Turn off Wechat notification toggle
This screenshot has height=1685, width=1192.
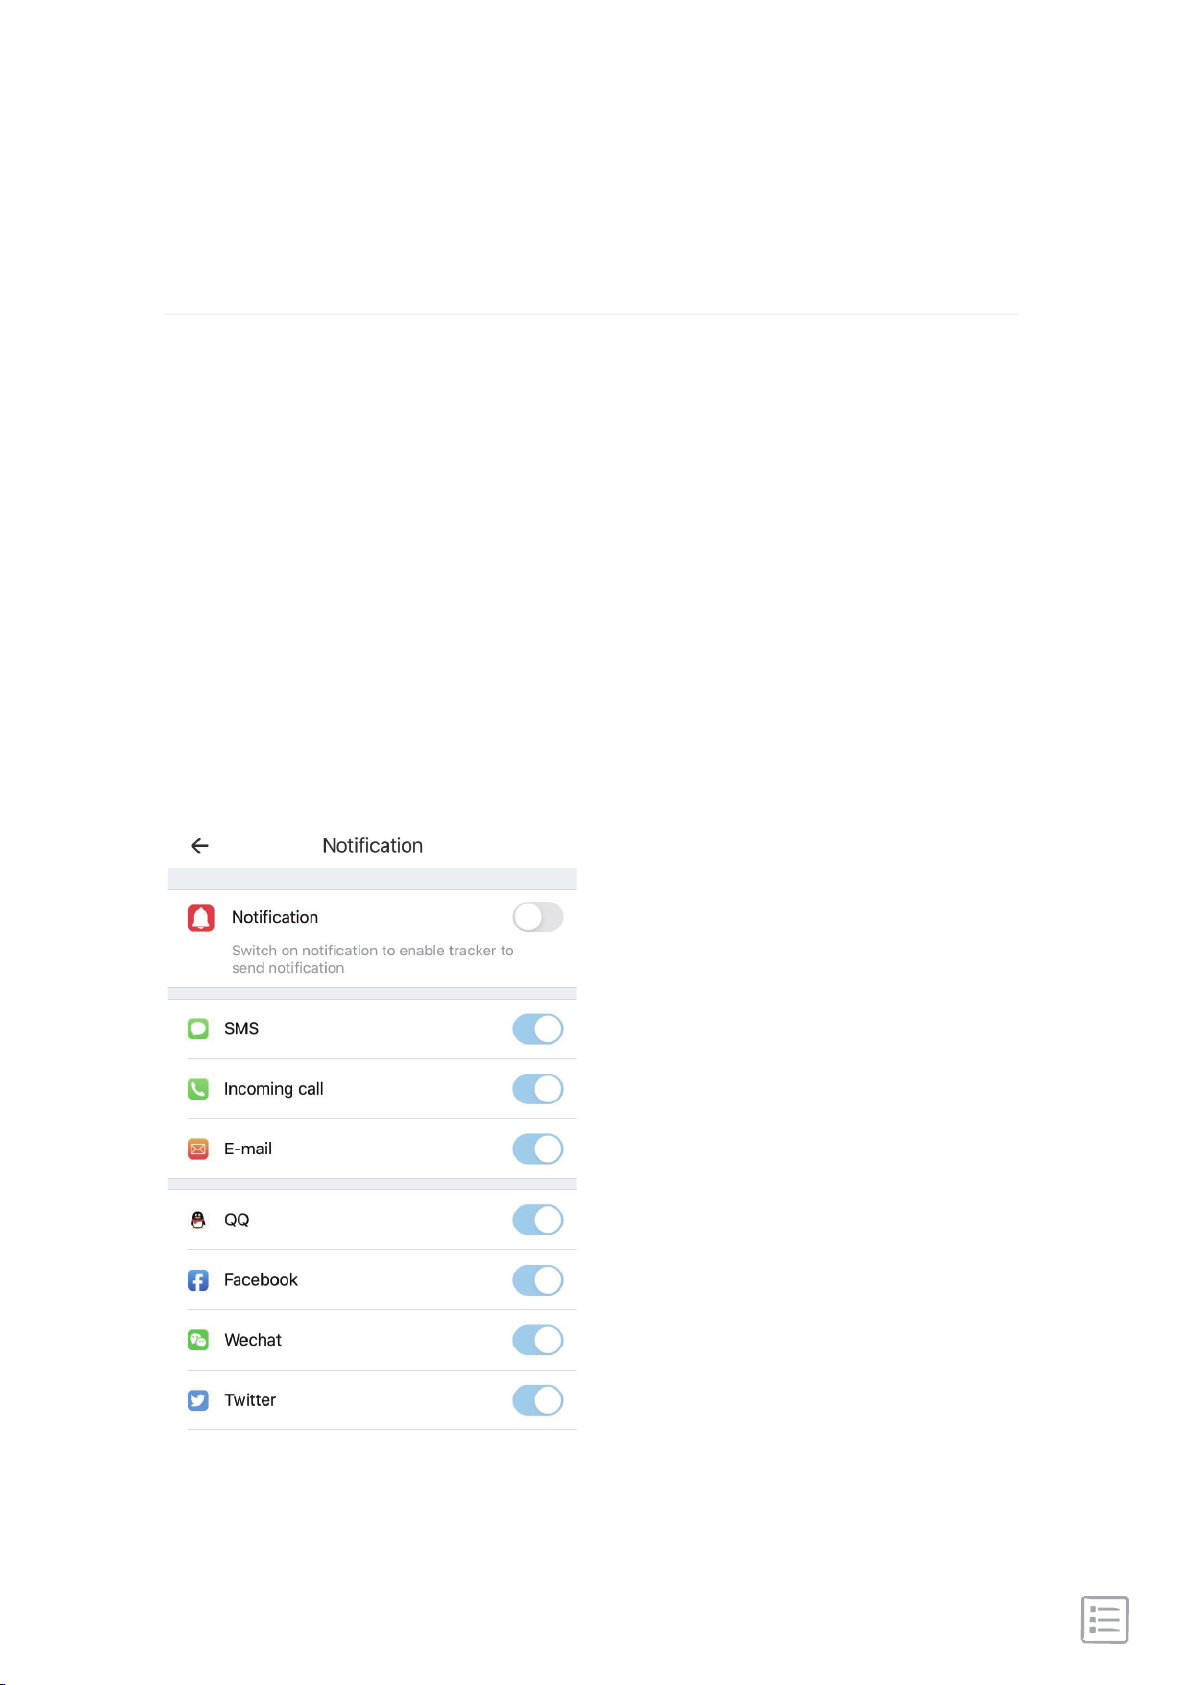[x=538, y=1340]
